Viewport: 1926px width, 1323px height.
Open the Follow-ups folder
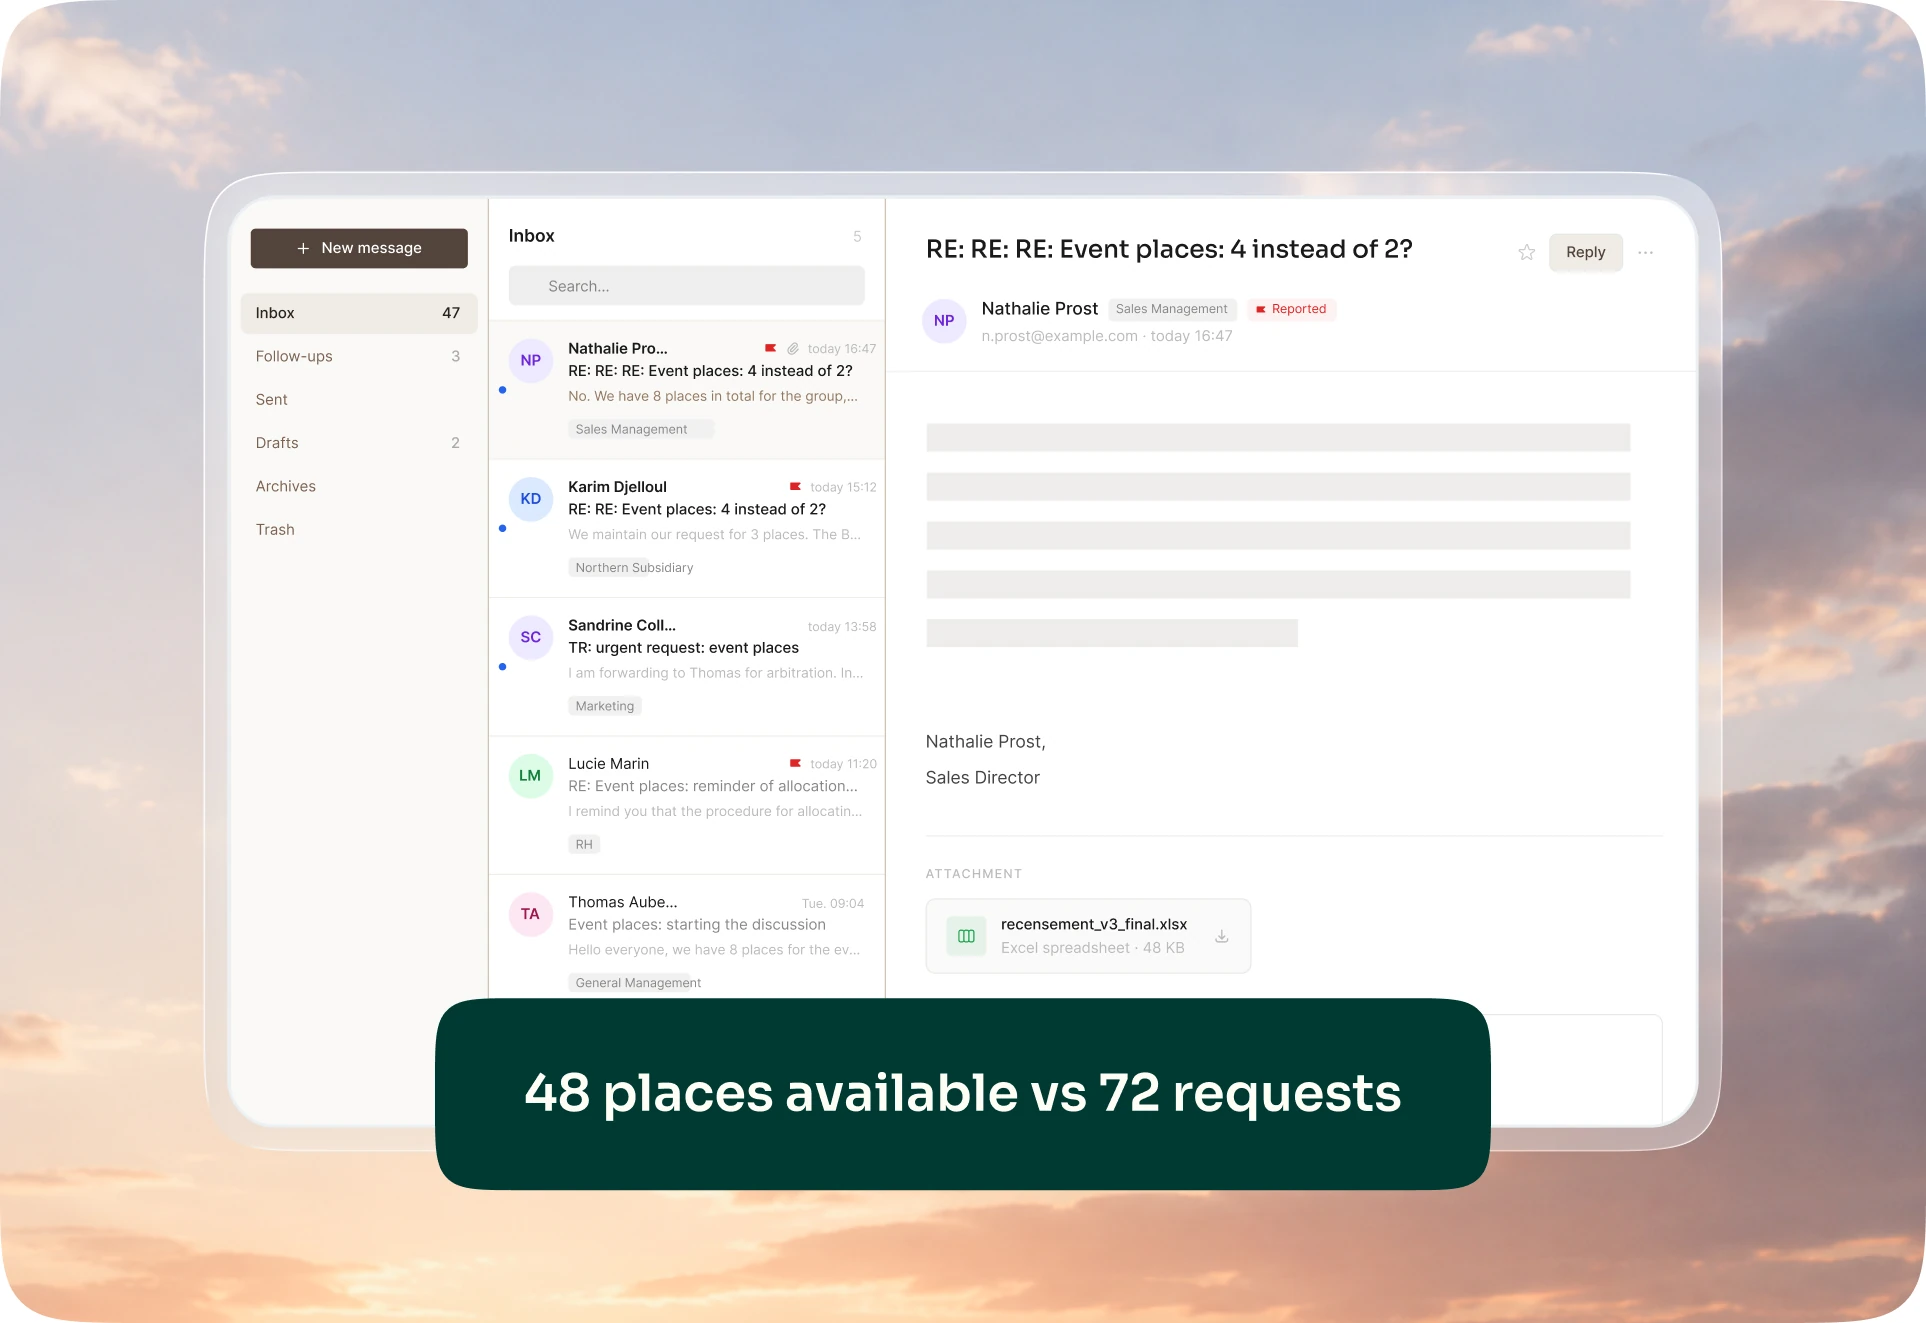click(x=359, y=356)
